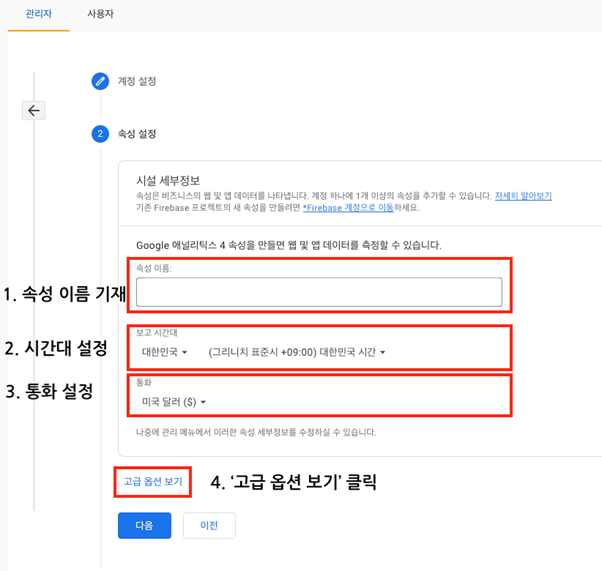Switch to the 사용자 tab
The height and width of the screenshot is (571, 602).
(x=100, y=14)
